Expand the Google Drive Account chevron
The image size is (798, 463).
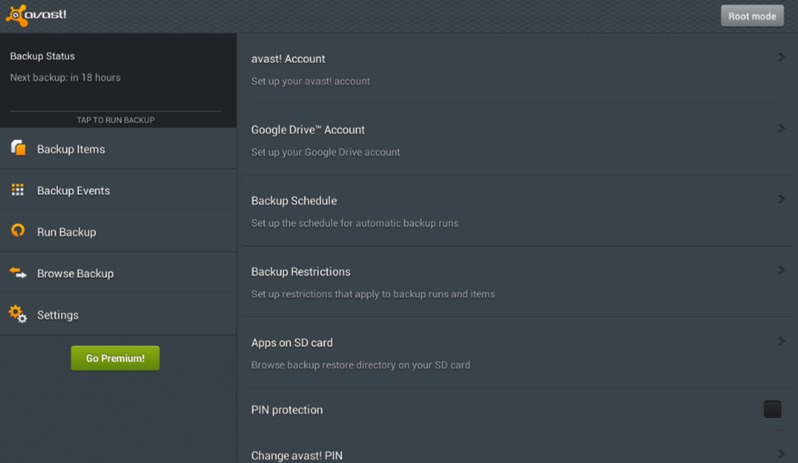tap(781, 128)
